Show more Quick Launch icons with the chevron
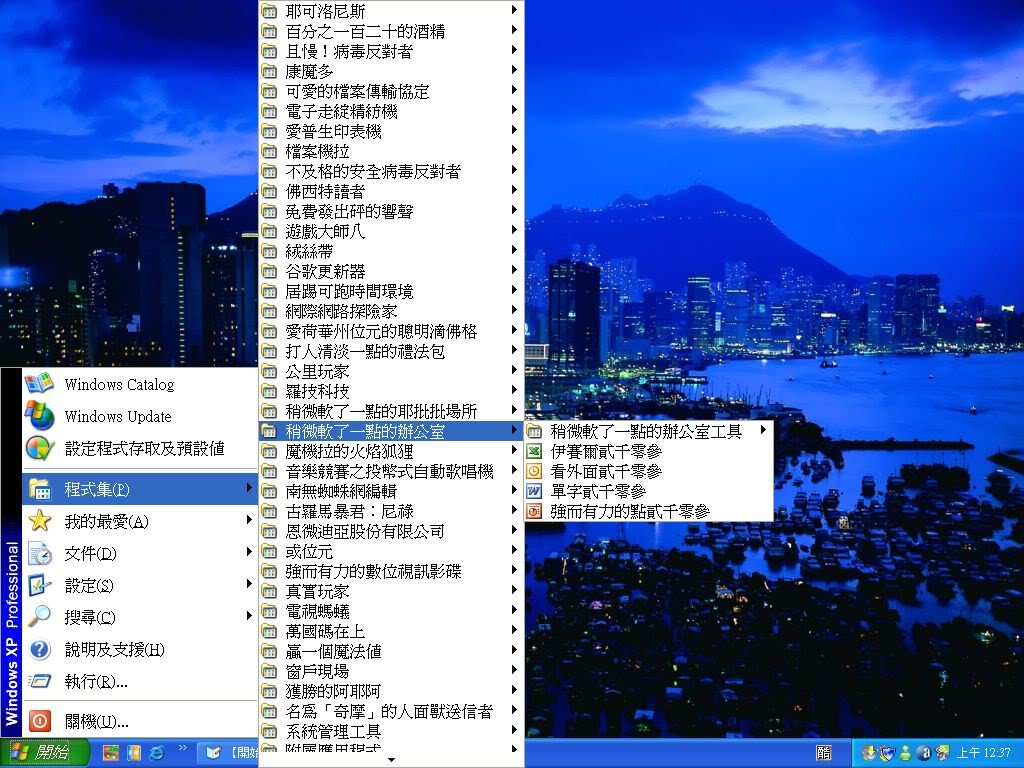The image size is (1024, 768). pyautogui.click(x=182, y=748)
